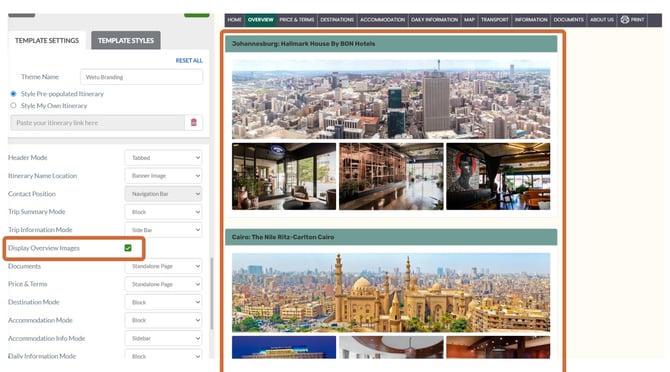Open Itinerary Name Location dropdown

[163, 176]
